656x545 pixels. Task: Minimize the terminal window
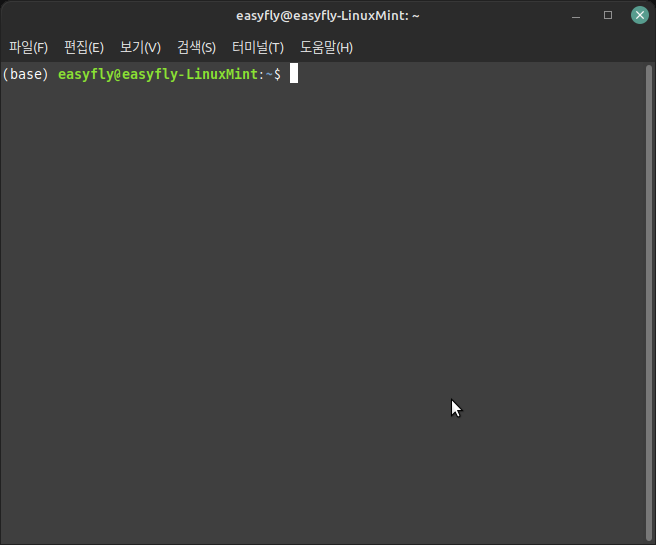coord(576,16)
